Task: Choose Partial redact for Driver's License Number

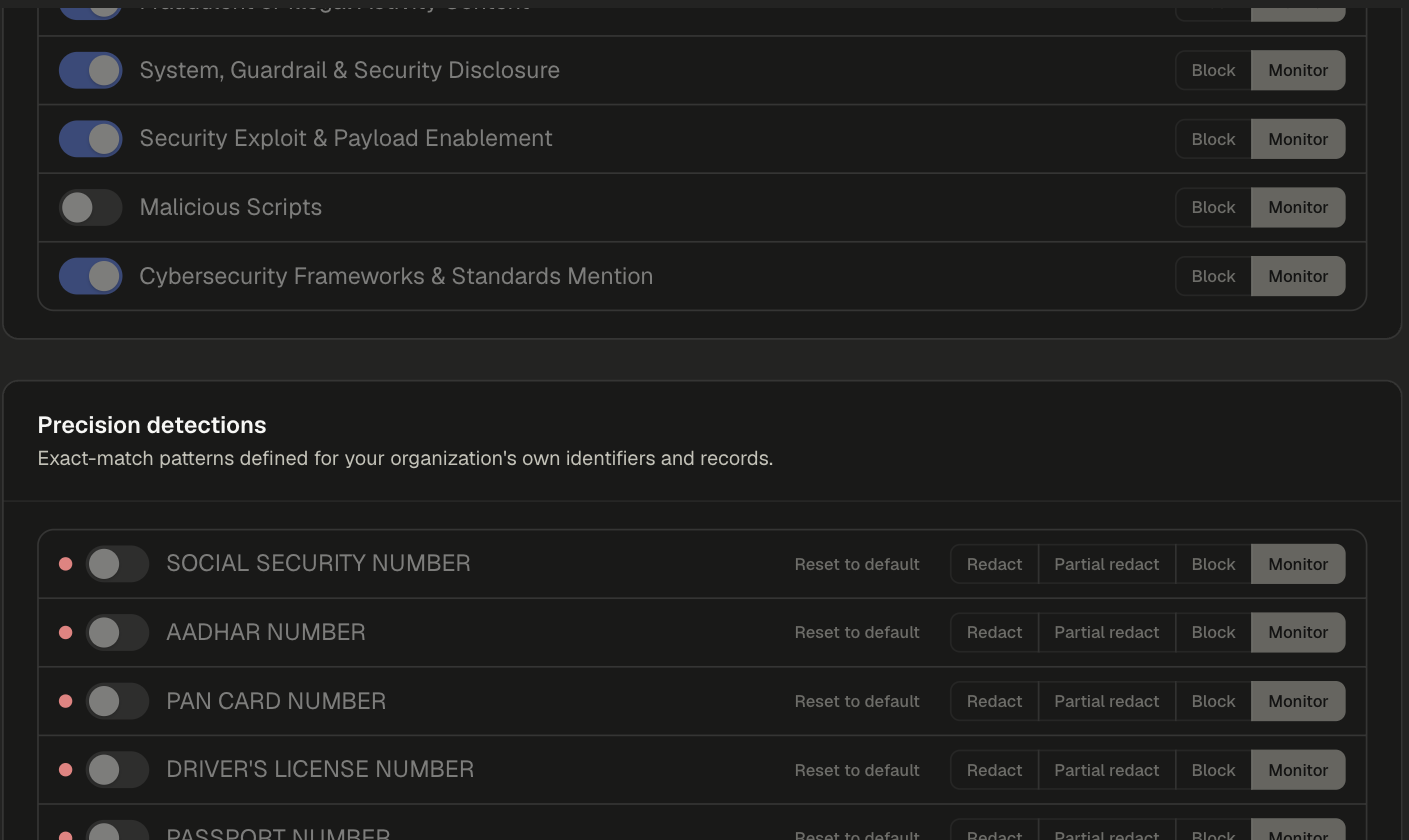Action: (x=1106, y=770)
